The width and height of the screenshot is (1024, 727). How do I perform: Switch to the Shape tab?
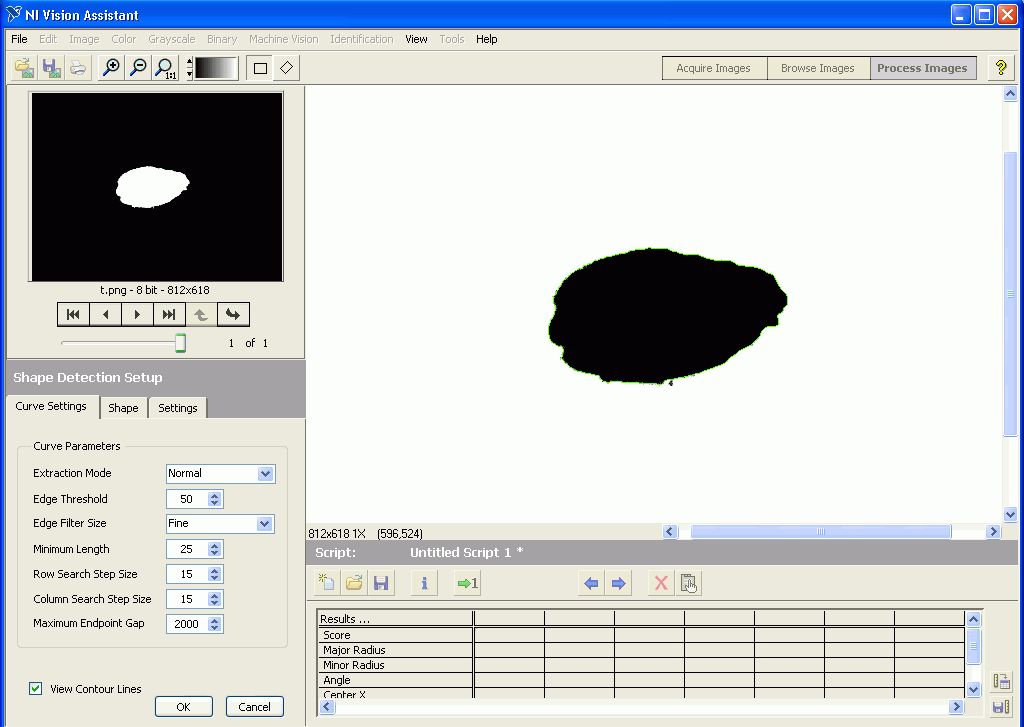tap(123, 408)
